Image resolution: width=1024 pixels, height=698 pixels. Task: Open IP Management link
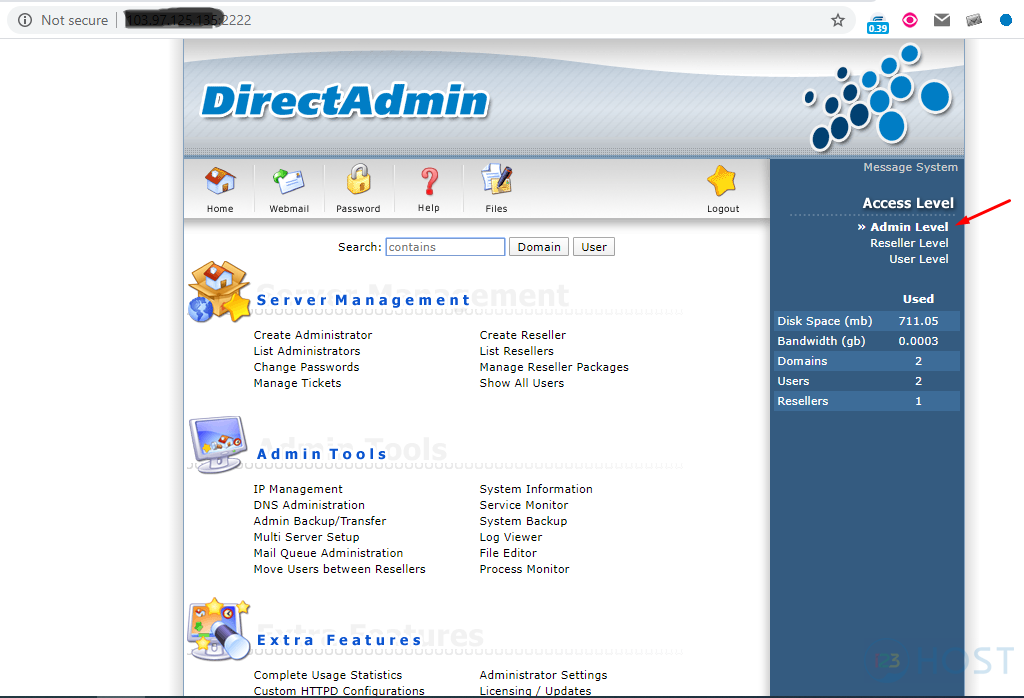pyautogui.click(x=298, y=489)
